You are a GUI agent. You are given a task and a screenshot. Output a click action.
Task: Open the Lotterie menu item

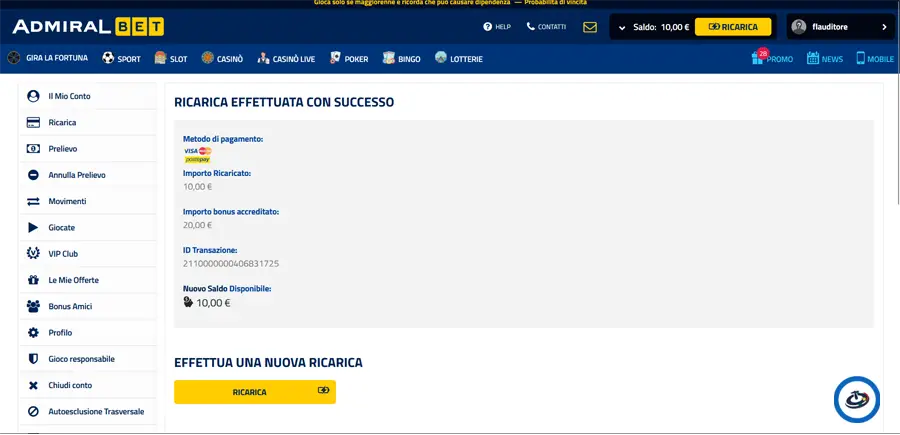(x=459, y=59)
